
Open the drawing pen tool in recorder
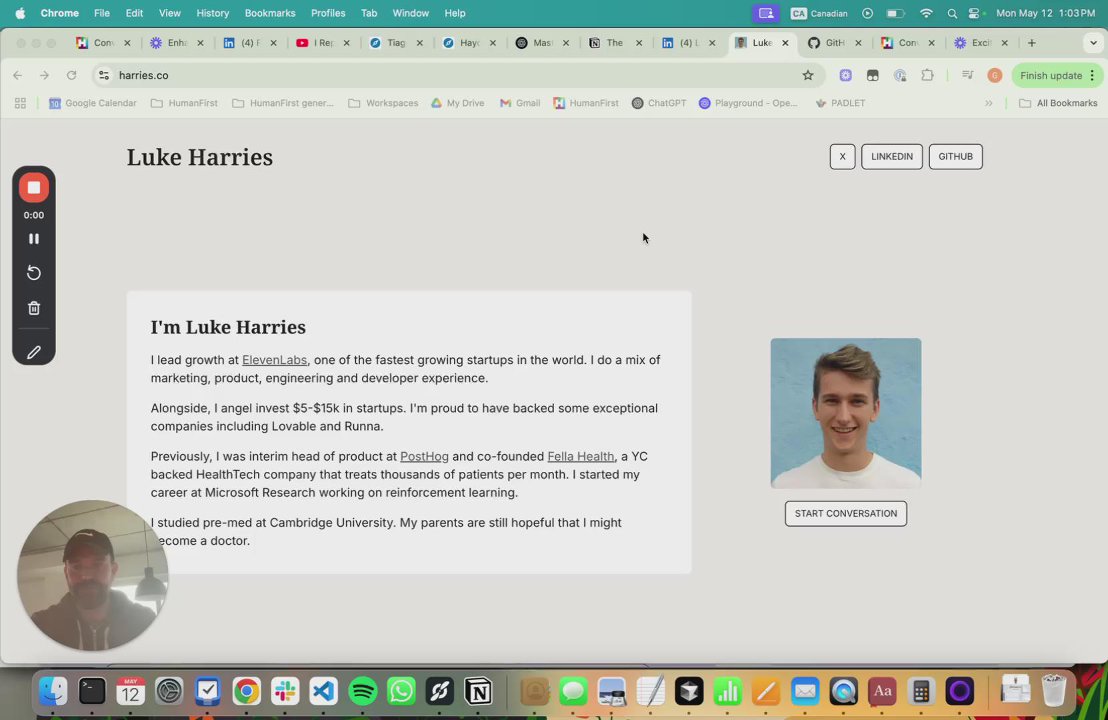33,352
